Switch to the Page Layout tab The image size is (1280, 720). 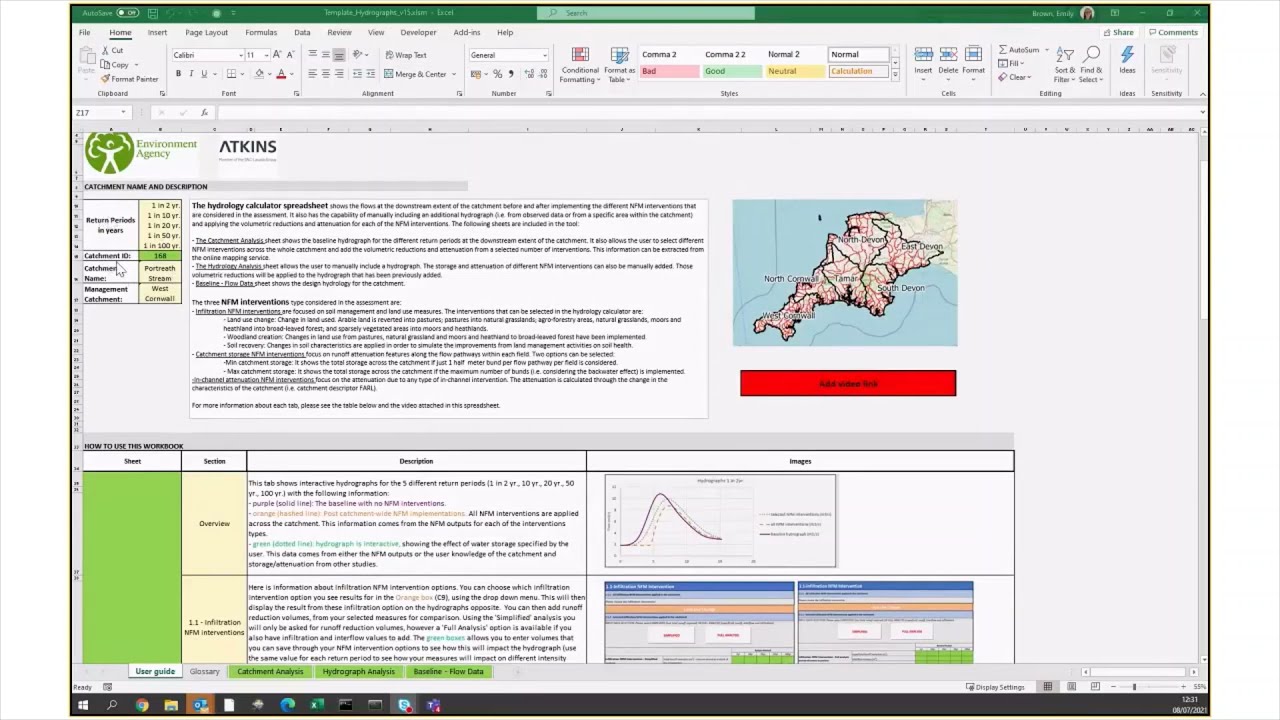coord(206,33)
